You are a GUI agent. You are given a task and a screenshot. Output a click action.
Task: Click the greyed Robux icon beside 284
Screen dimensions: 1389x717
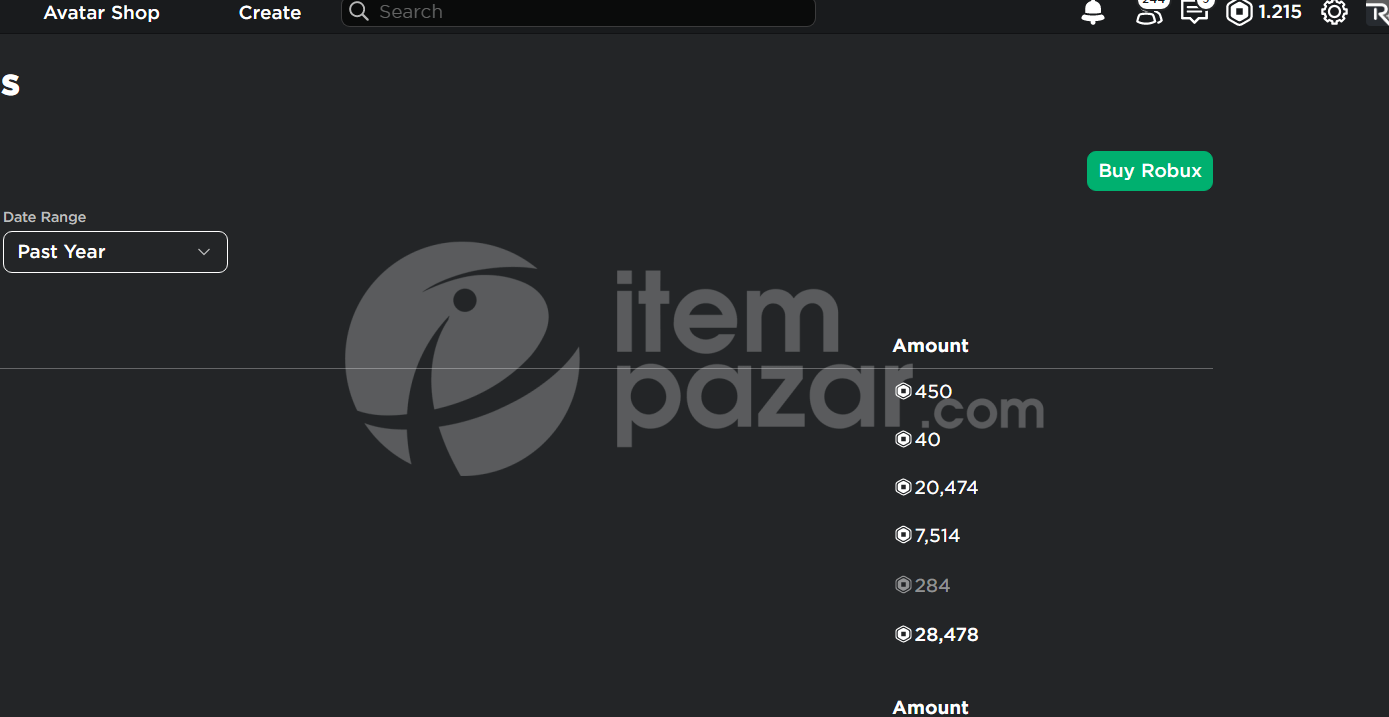(903, 585)
